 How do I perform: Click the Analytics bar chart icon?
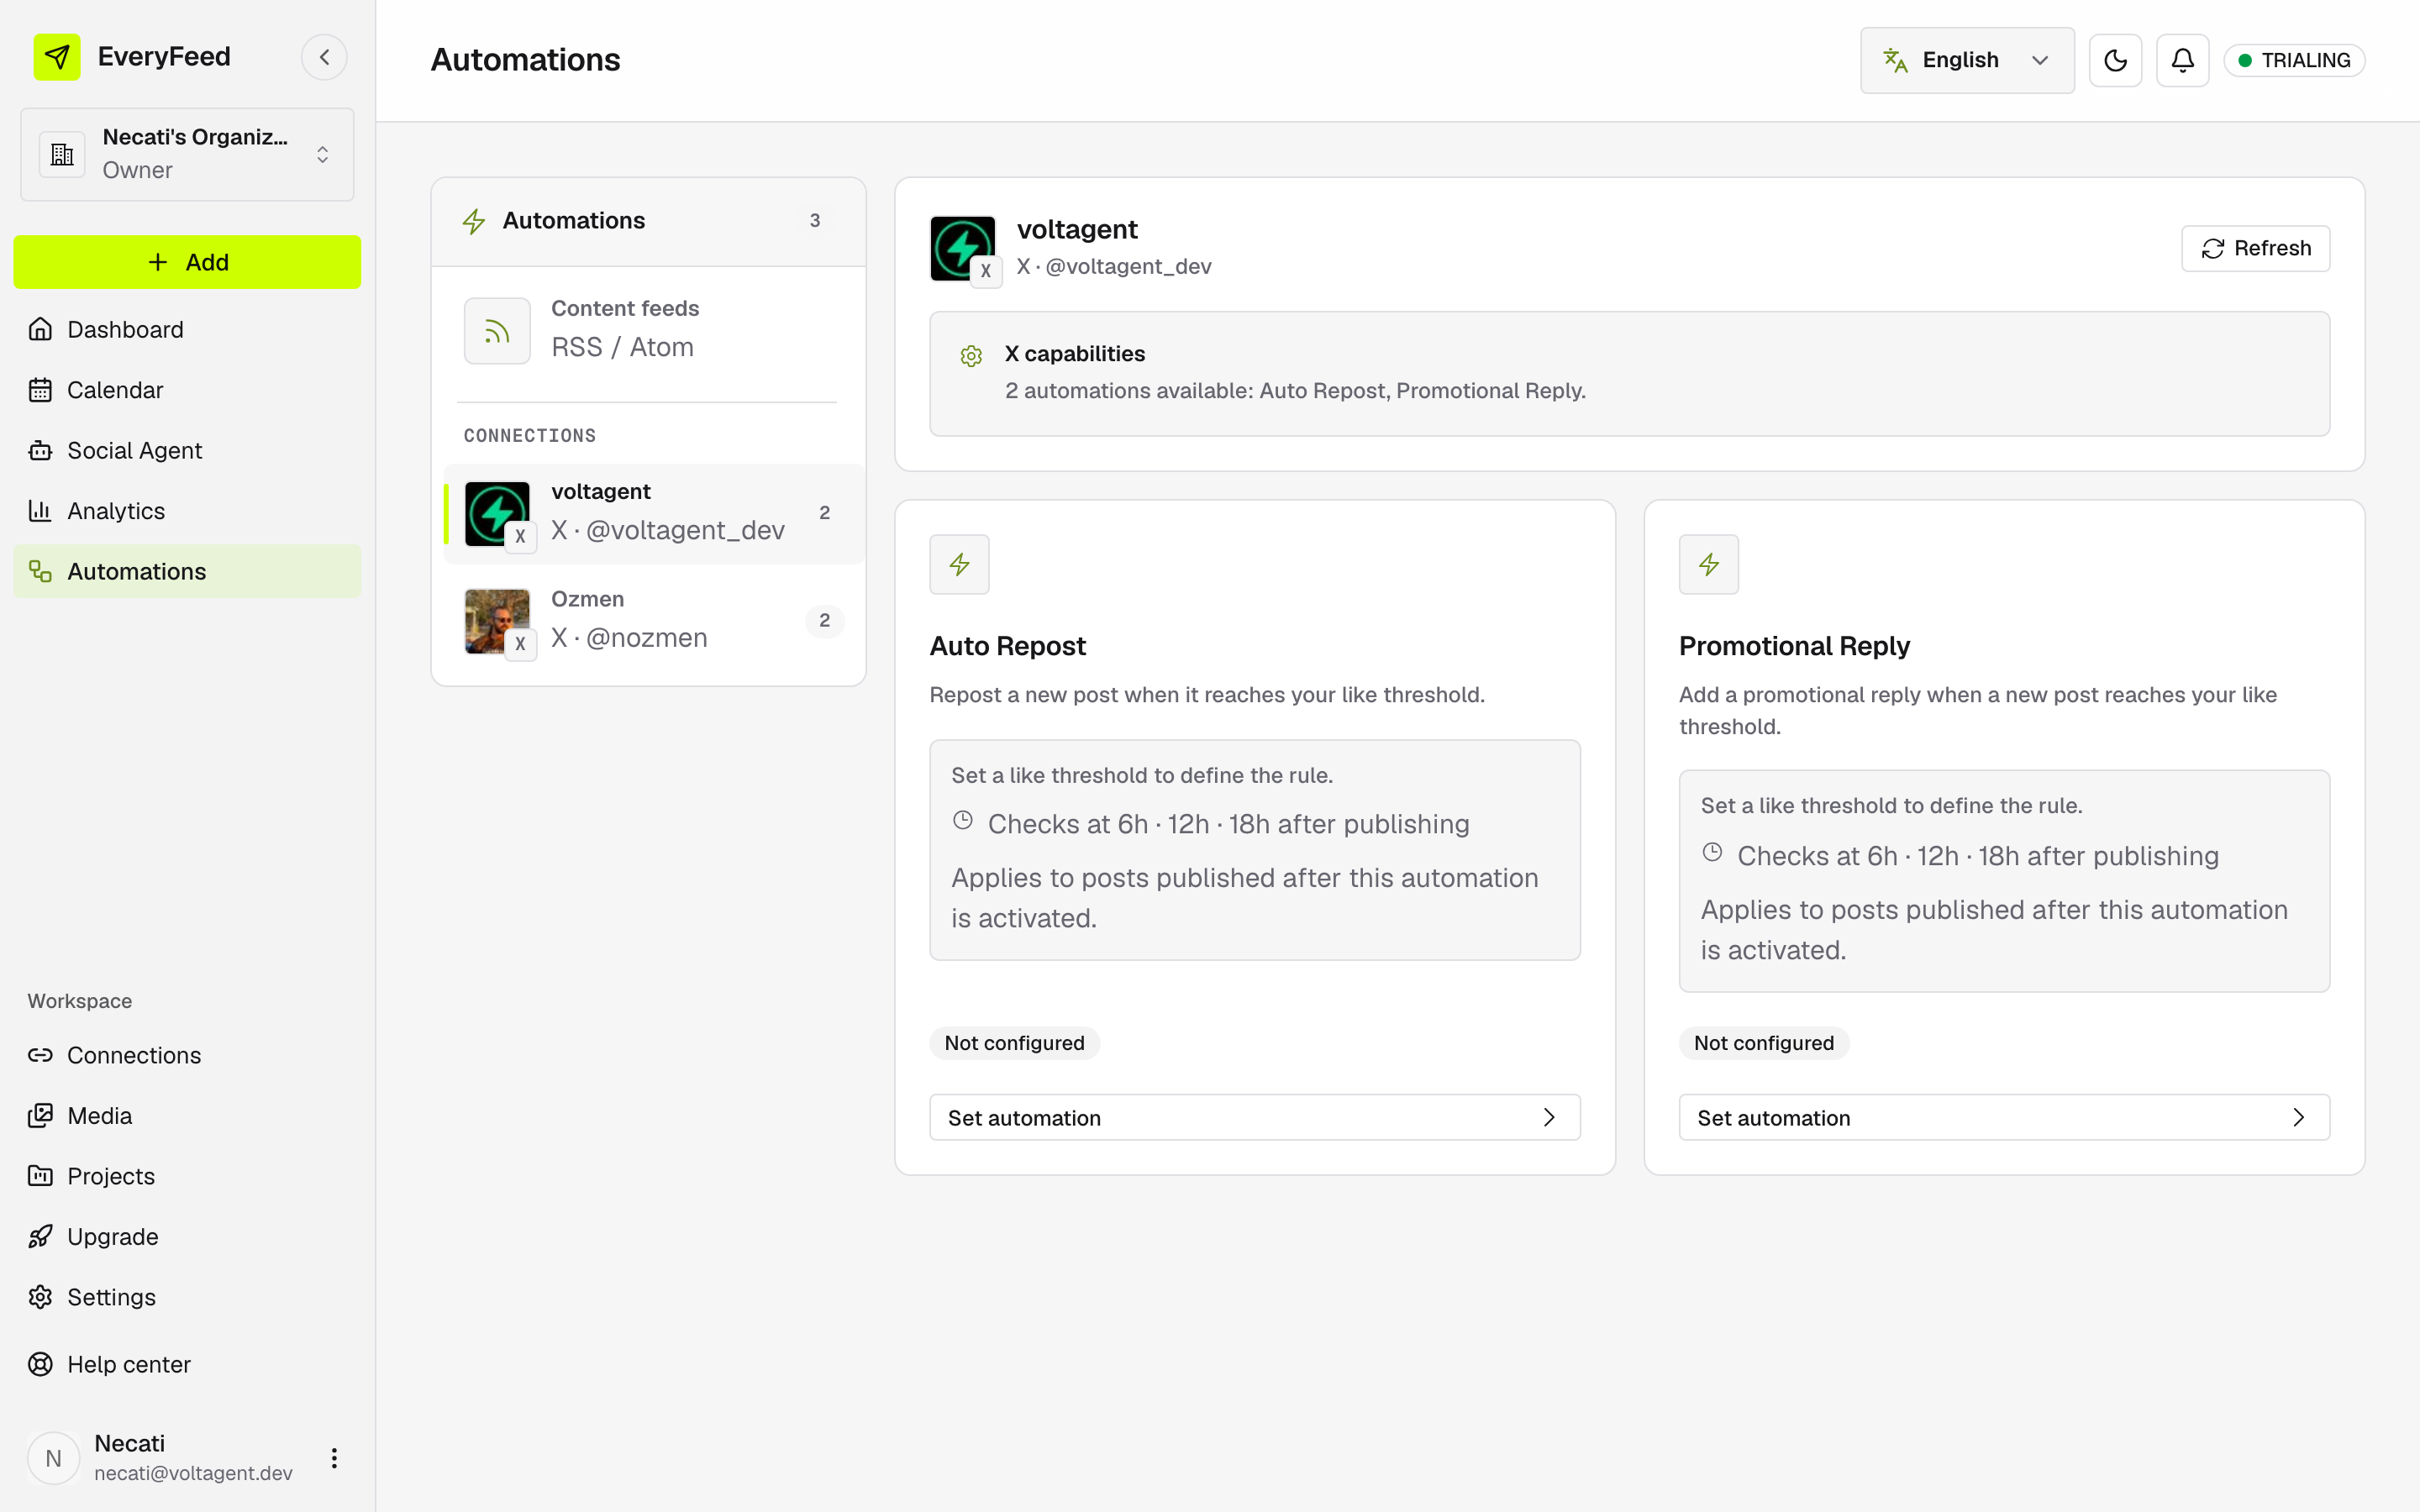pos(40,511)
